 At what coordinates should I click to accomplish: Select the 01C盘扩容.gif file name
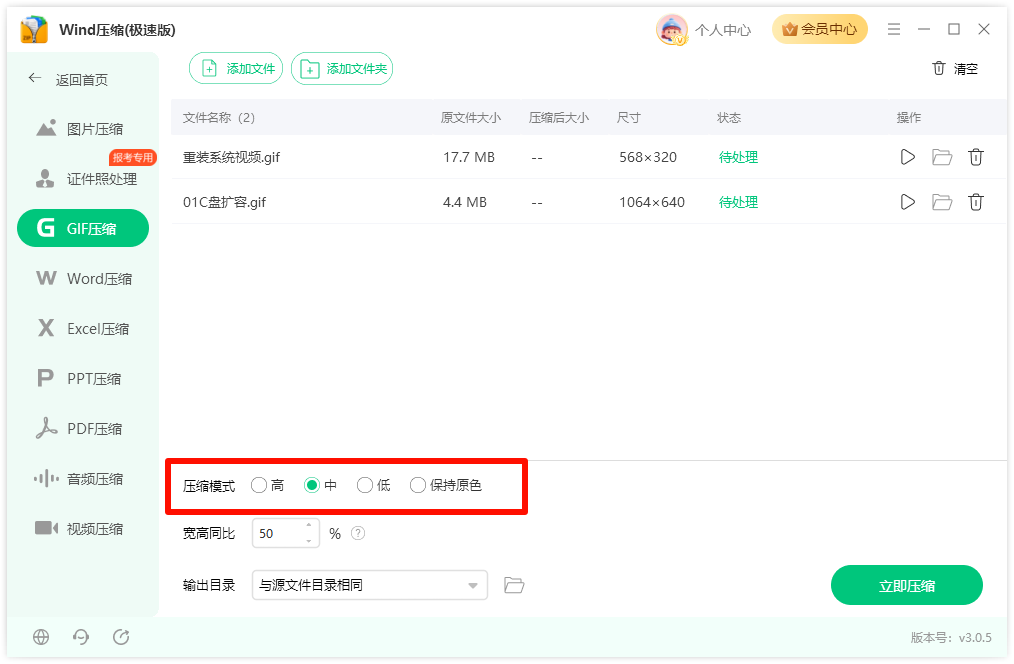click(224, 202)
